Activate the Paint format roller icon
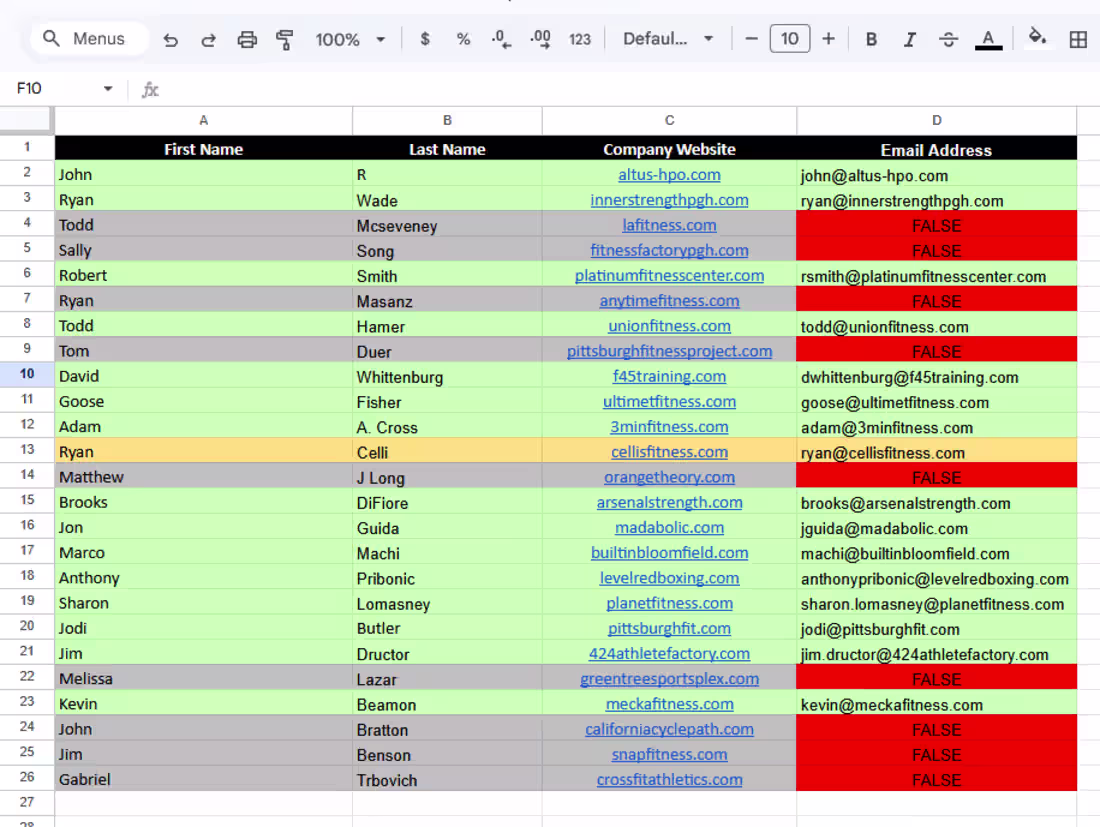This screenshot has width=1100, height=827. coord(285,39)
